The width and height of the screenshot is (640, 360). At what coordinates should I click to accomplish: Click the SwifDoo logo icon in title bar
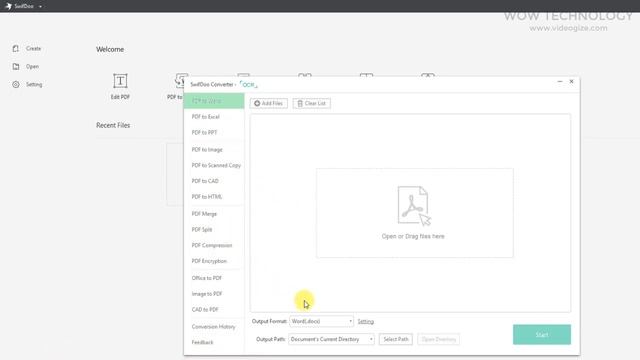point(8,6)
